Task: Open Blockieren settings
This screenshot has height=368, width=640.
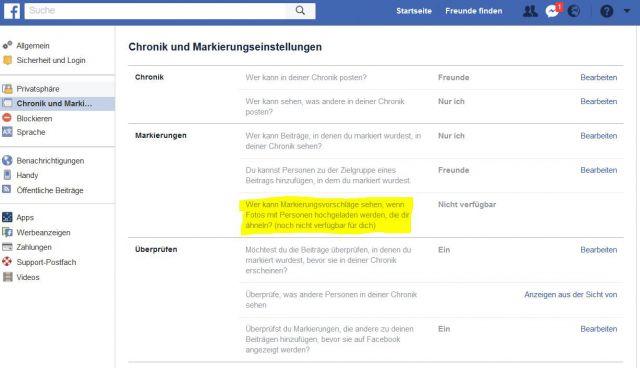Action: pos(34,118)
